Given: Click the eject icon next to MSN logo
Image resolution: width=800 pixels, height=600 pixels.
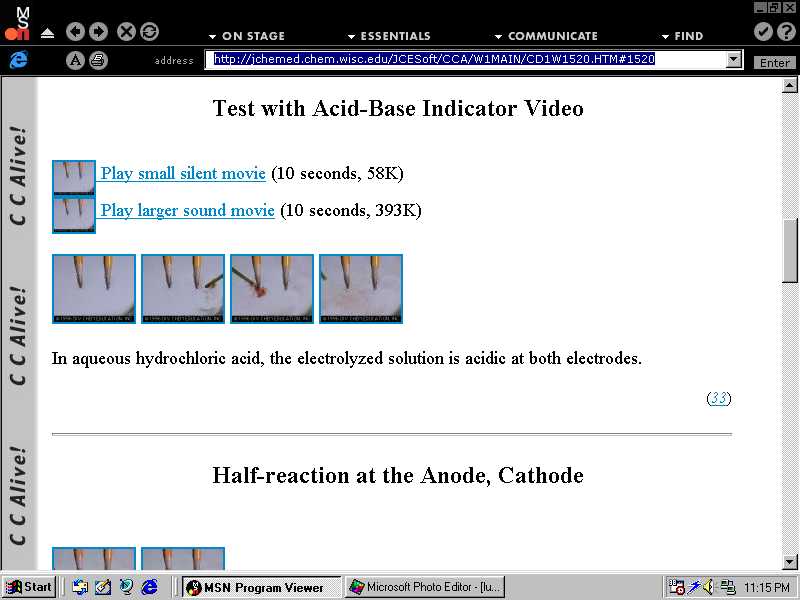Looking at the screenshot, I should click(x=48, y=33).
